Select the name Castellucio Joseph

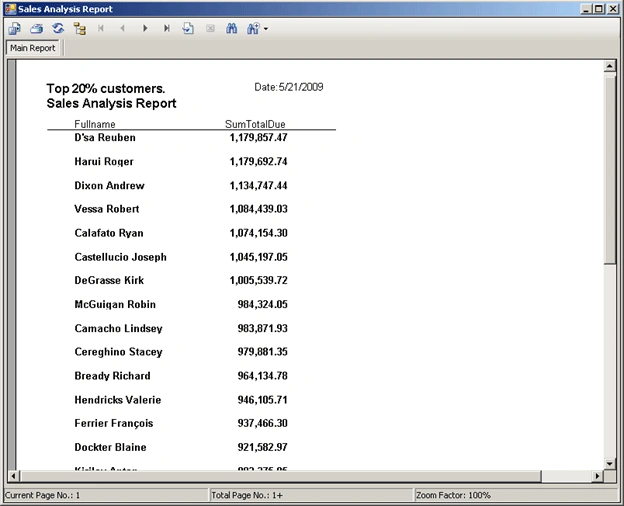pos(121,257)
